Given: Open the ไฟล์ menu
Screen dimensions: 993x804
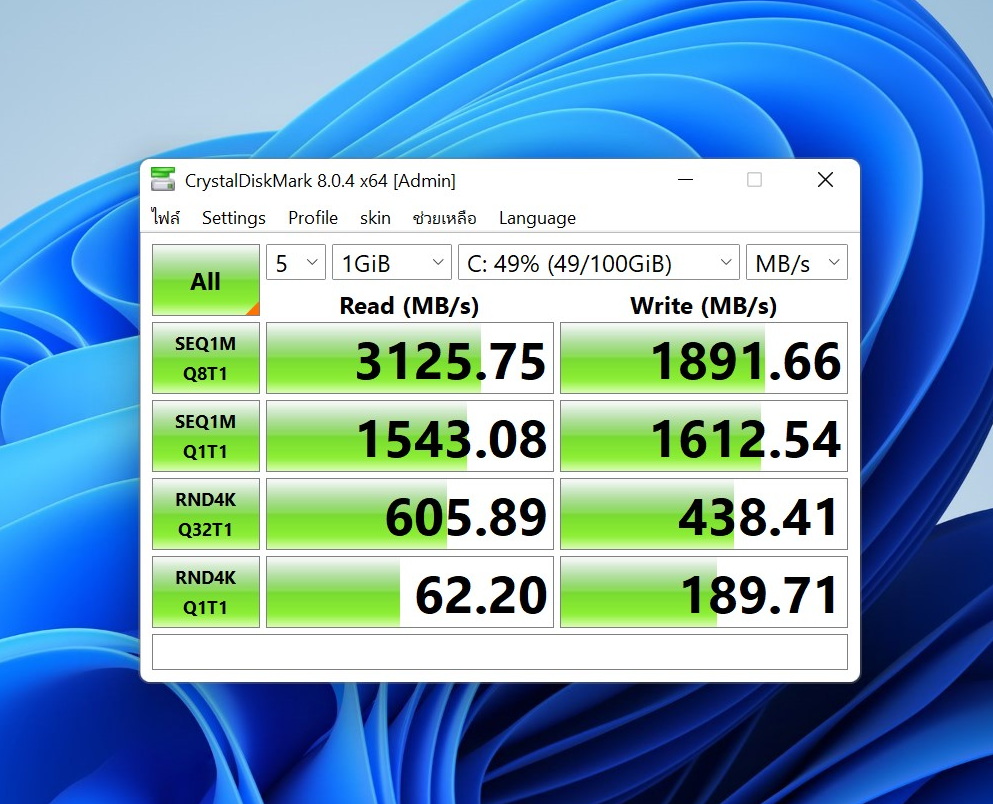Looking at the screenshot, I should 166,218.
